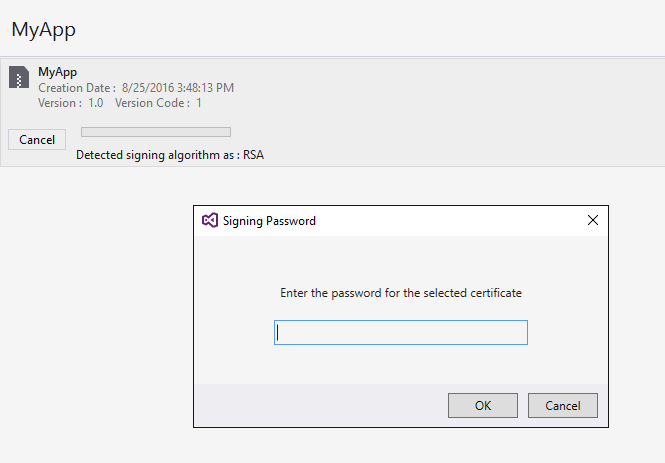Viewport: 665px width, 463px height.
Task: Click the Enter the password prompt text
Action: tap(400, 293)
